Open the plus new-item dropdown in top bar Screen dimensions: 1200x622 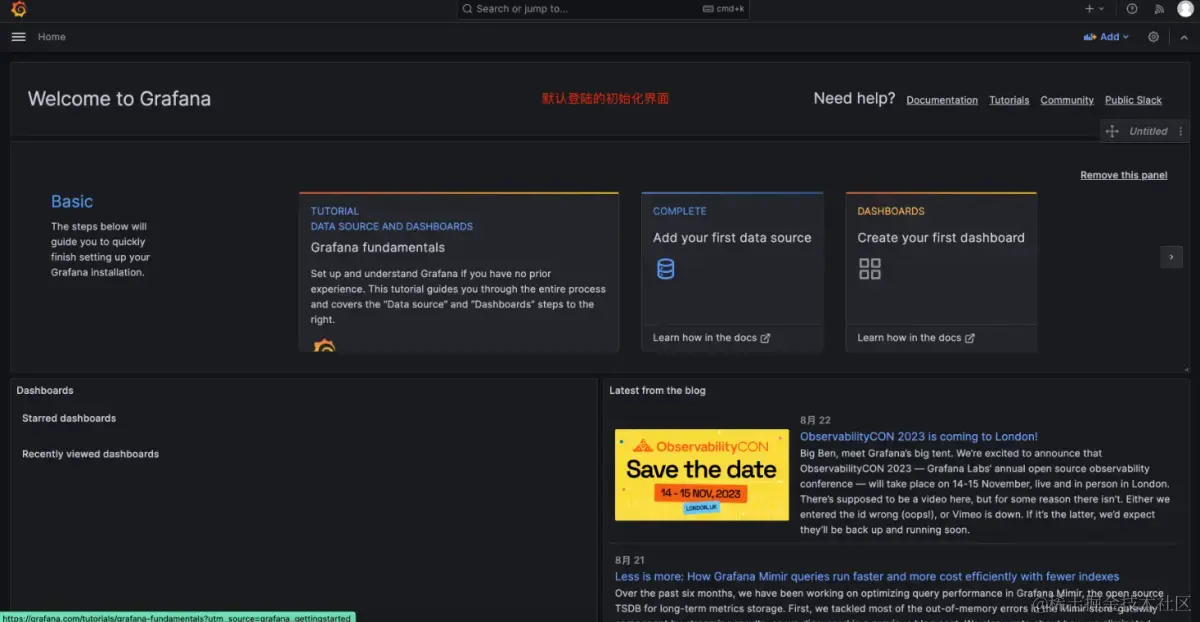tap(1095, 9)
